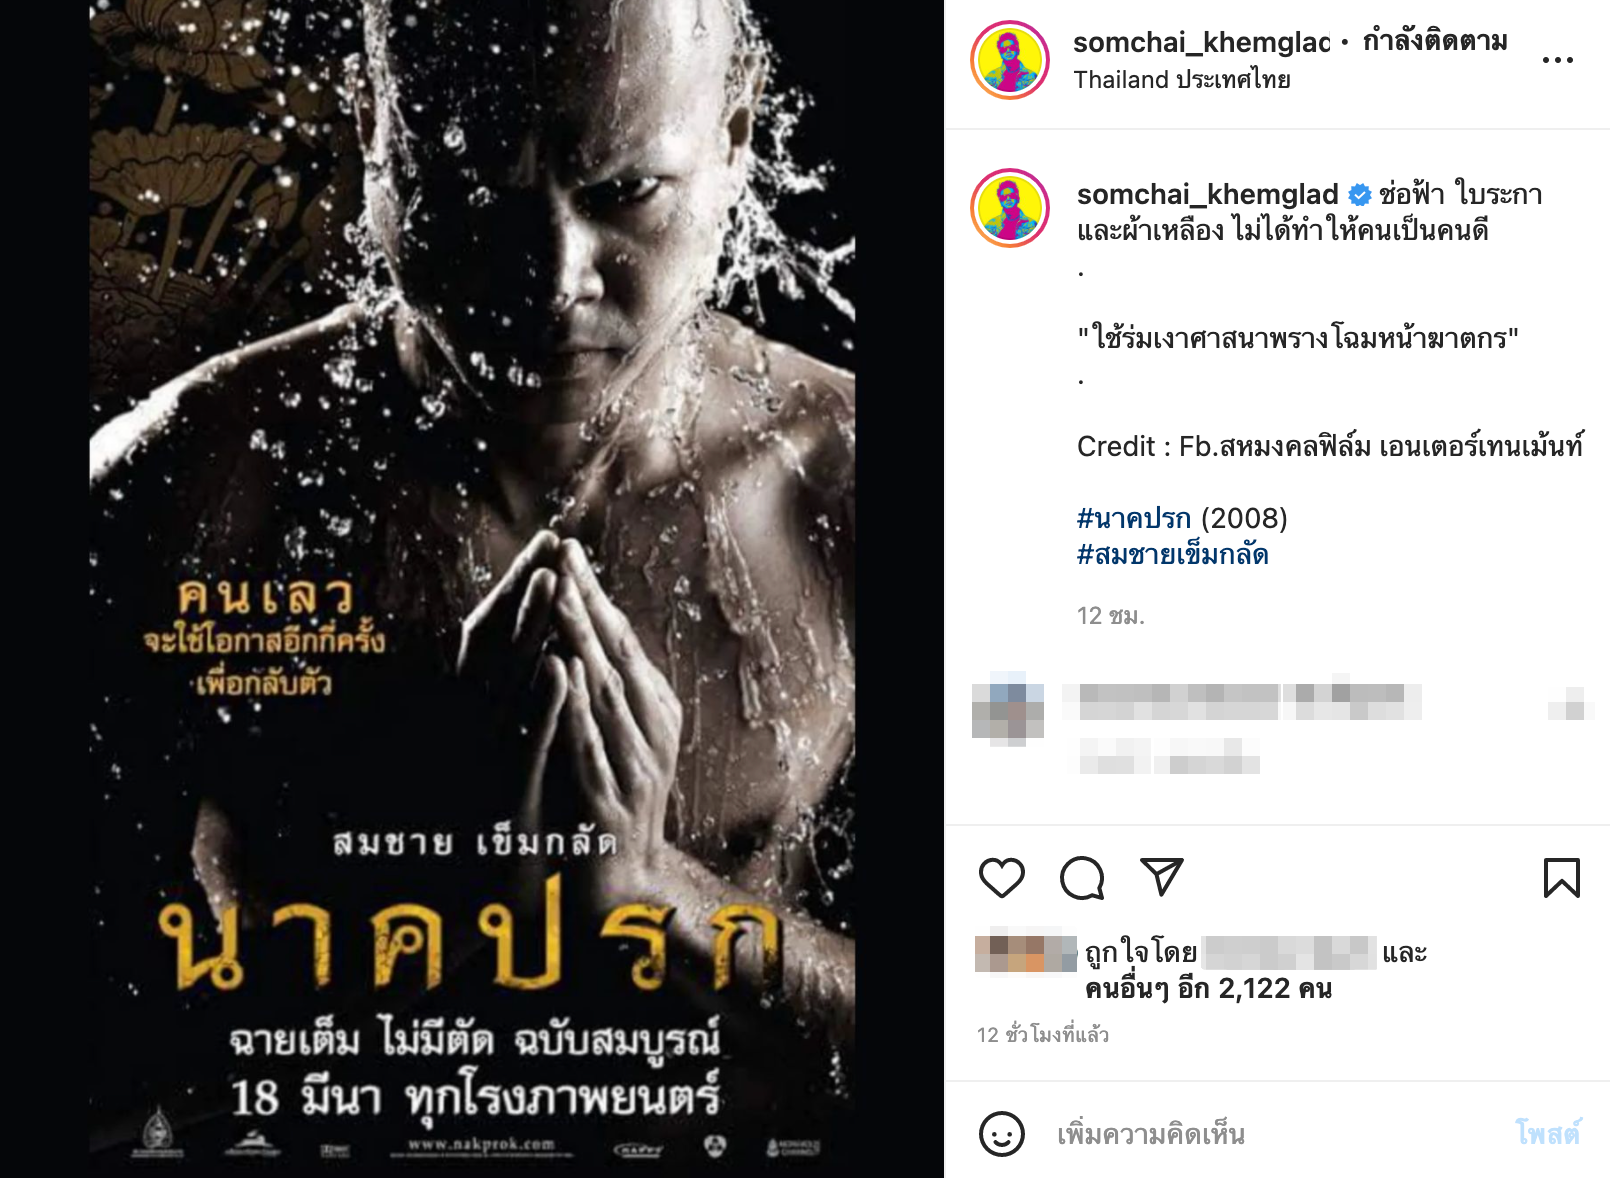Screen dimensions: 1610x1178
Task: Open the emoji picker smiley icon
Action: [1001, 1134]
